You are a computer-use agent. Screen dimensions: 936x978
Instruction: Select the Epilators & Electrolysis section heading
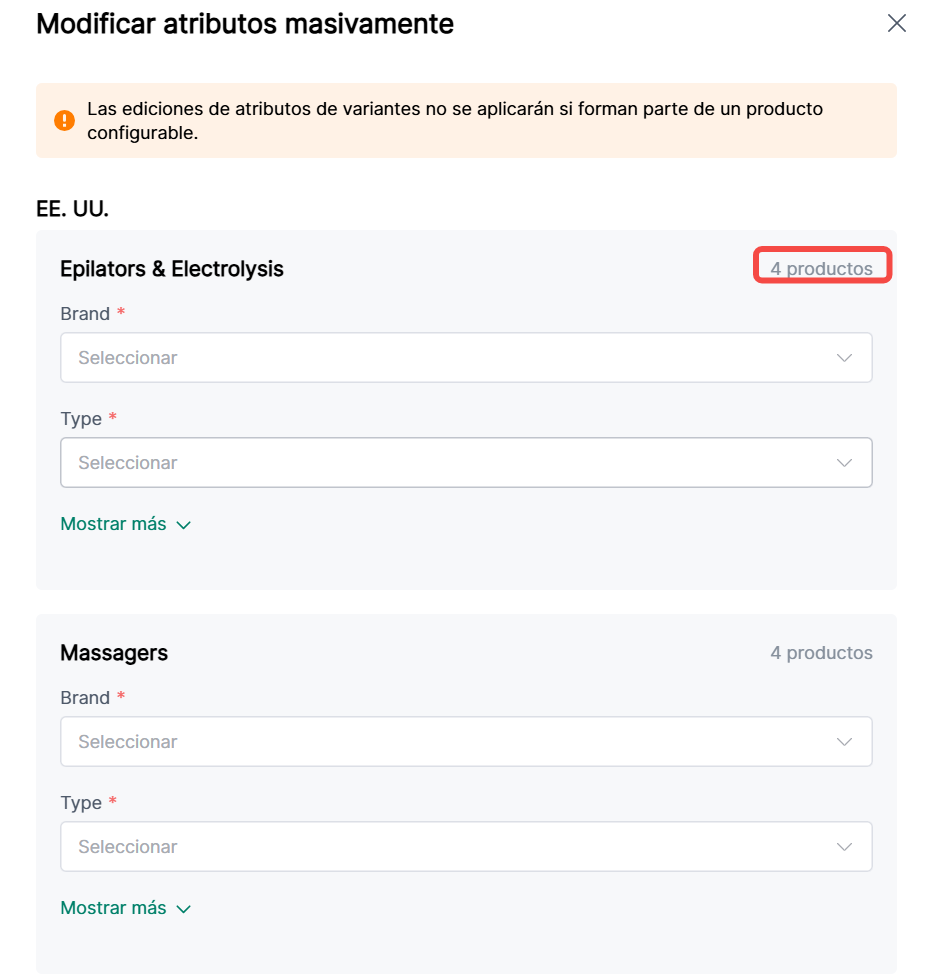[x=172, y=269]
